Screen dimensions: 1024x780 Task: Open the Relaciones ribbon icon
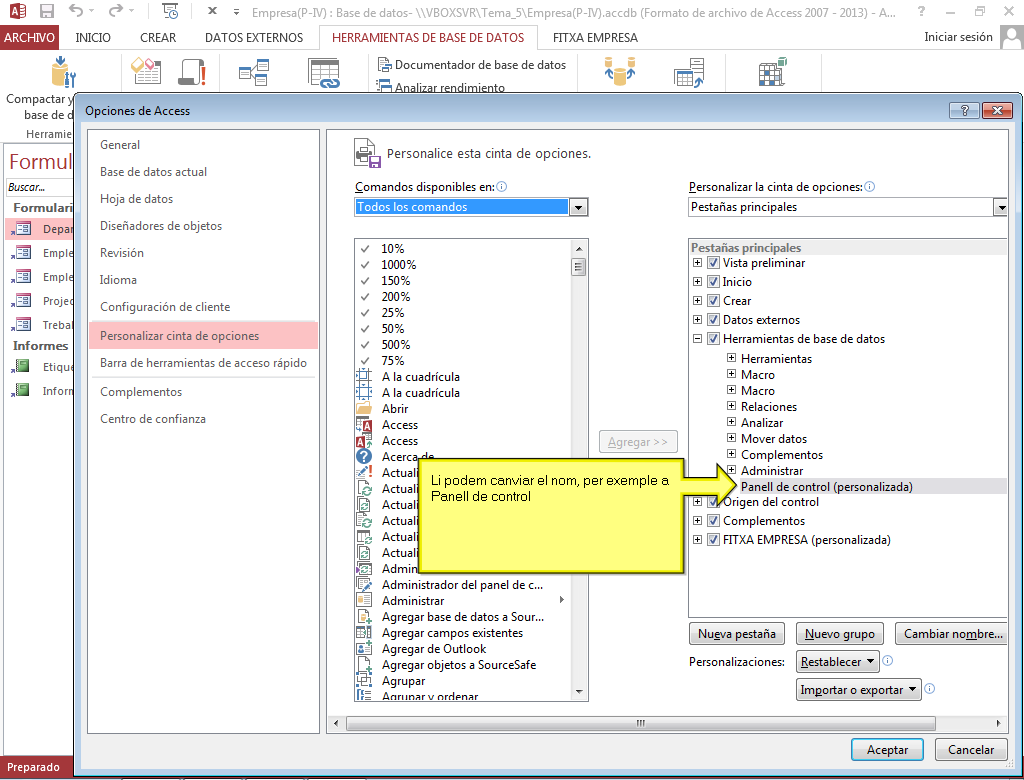pos(253,72)
